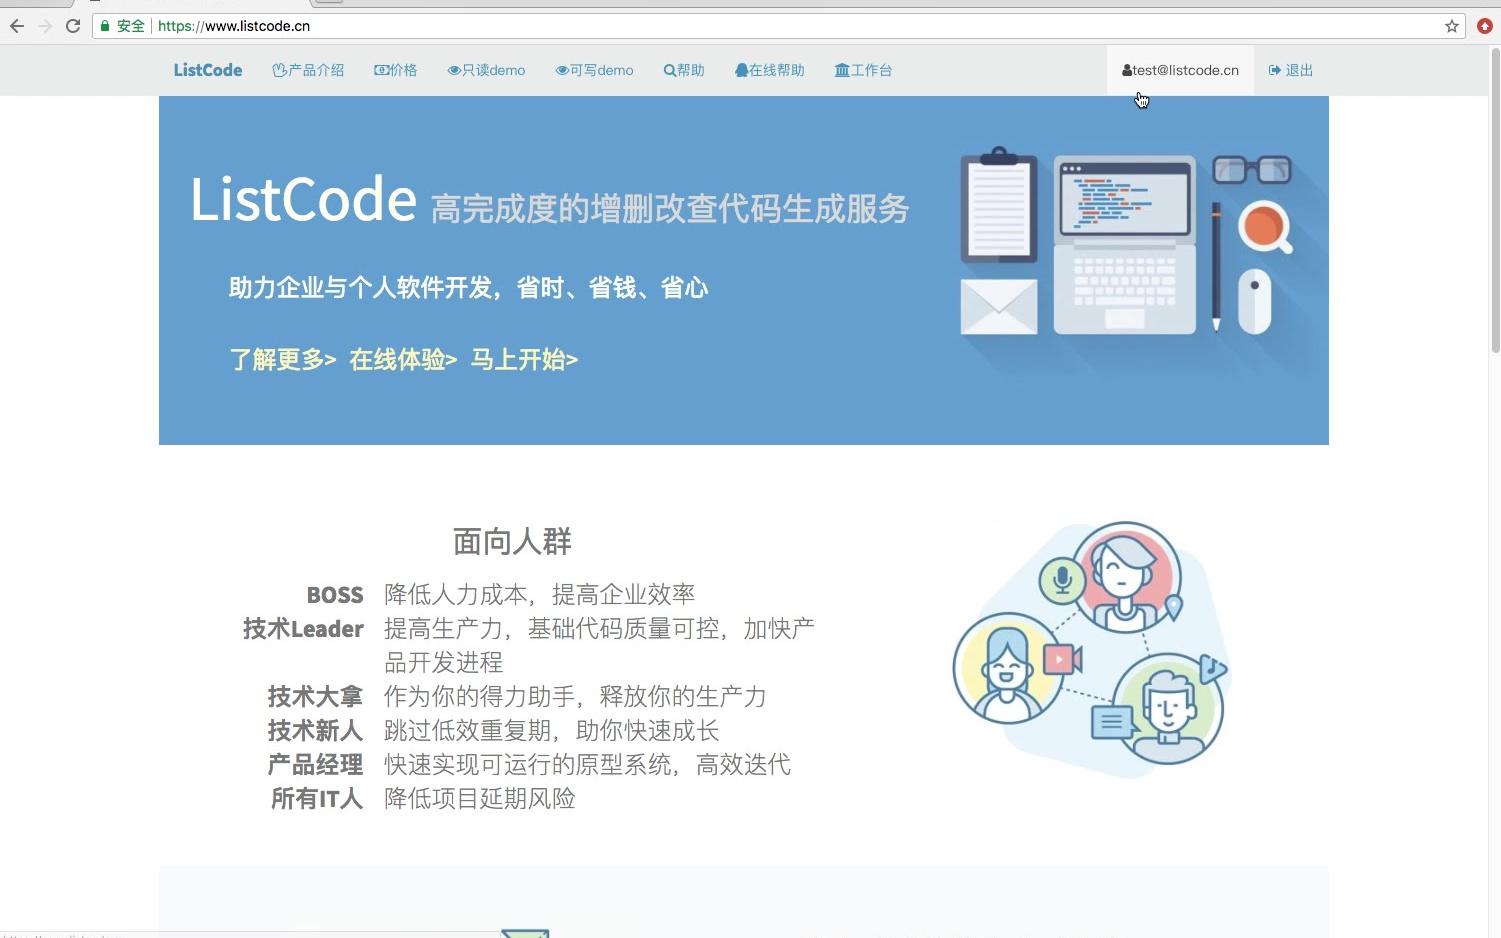Go to 工作台 workbench
The height and width of the screenshot is (938, 1501).
[x=863, y=70]
